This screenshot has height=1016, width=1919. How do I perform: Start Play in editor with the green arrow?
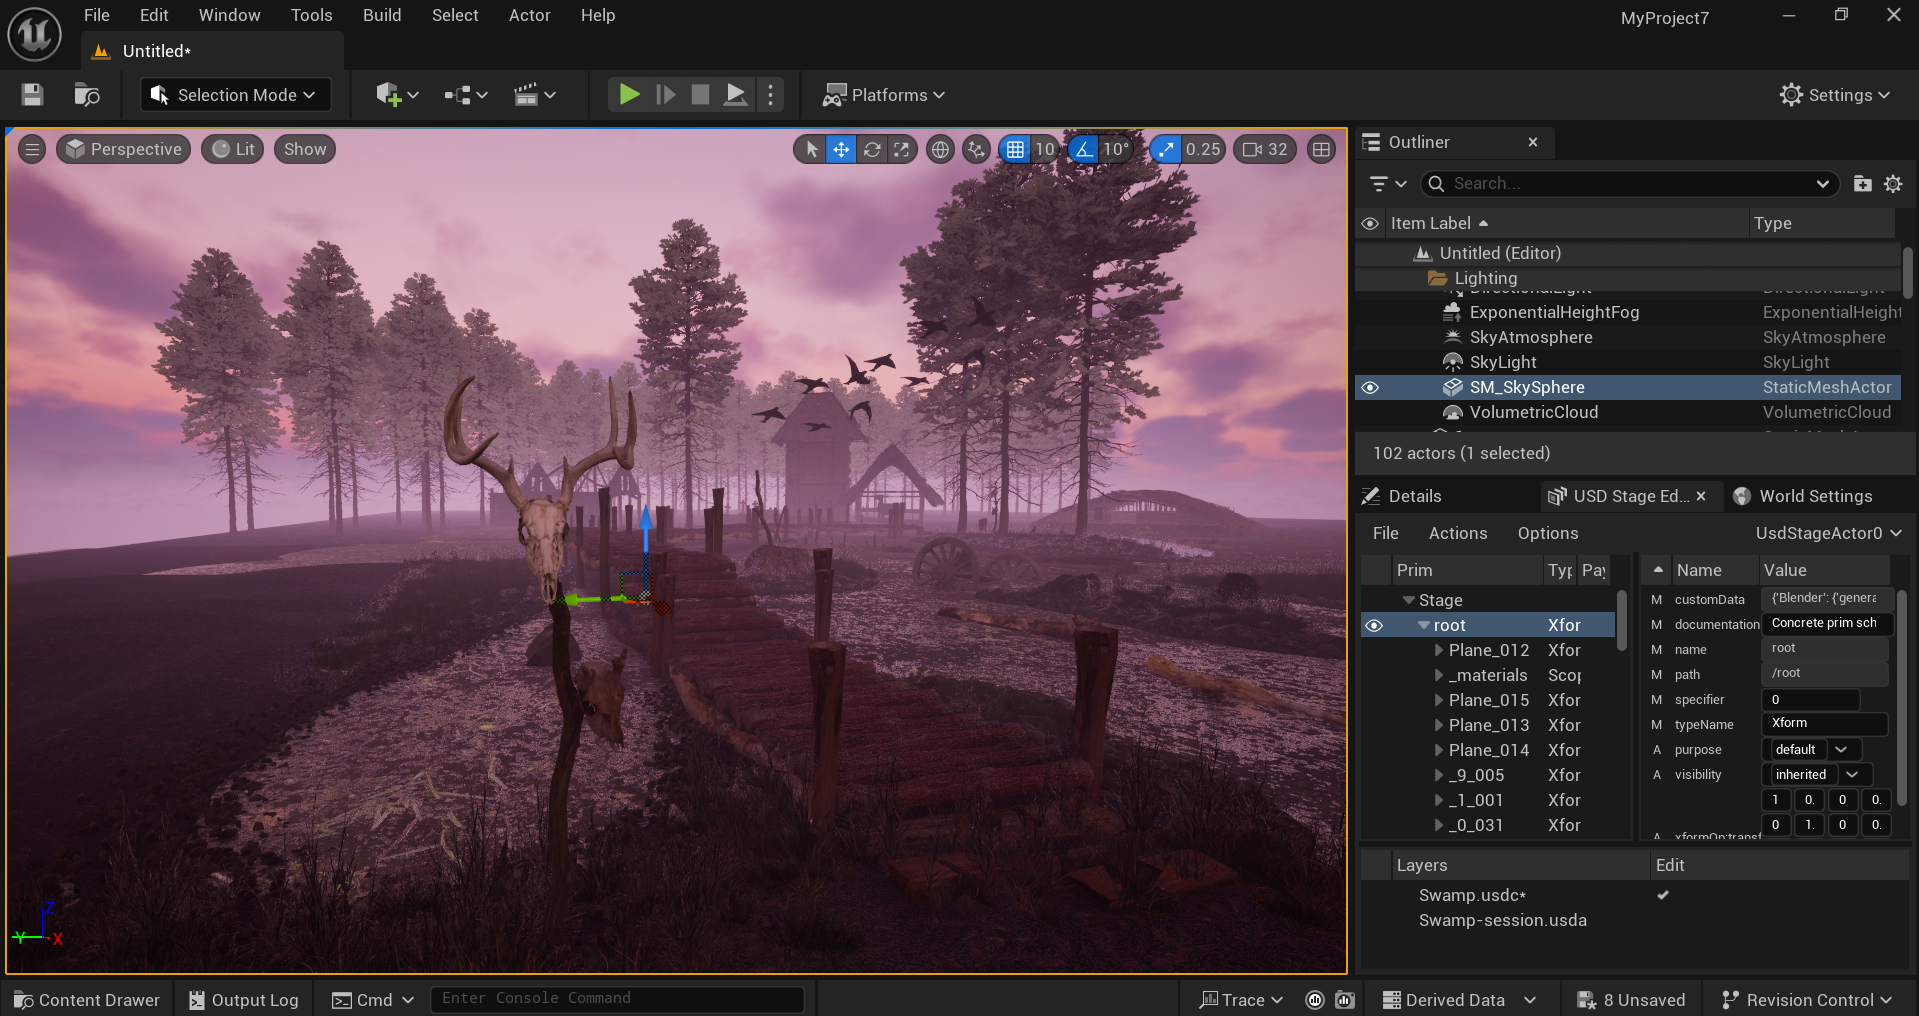(x=629, y=95)
